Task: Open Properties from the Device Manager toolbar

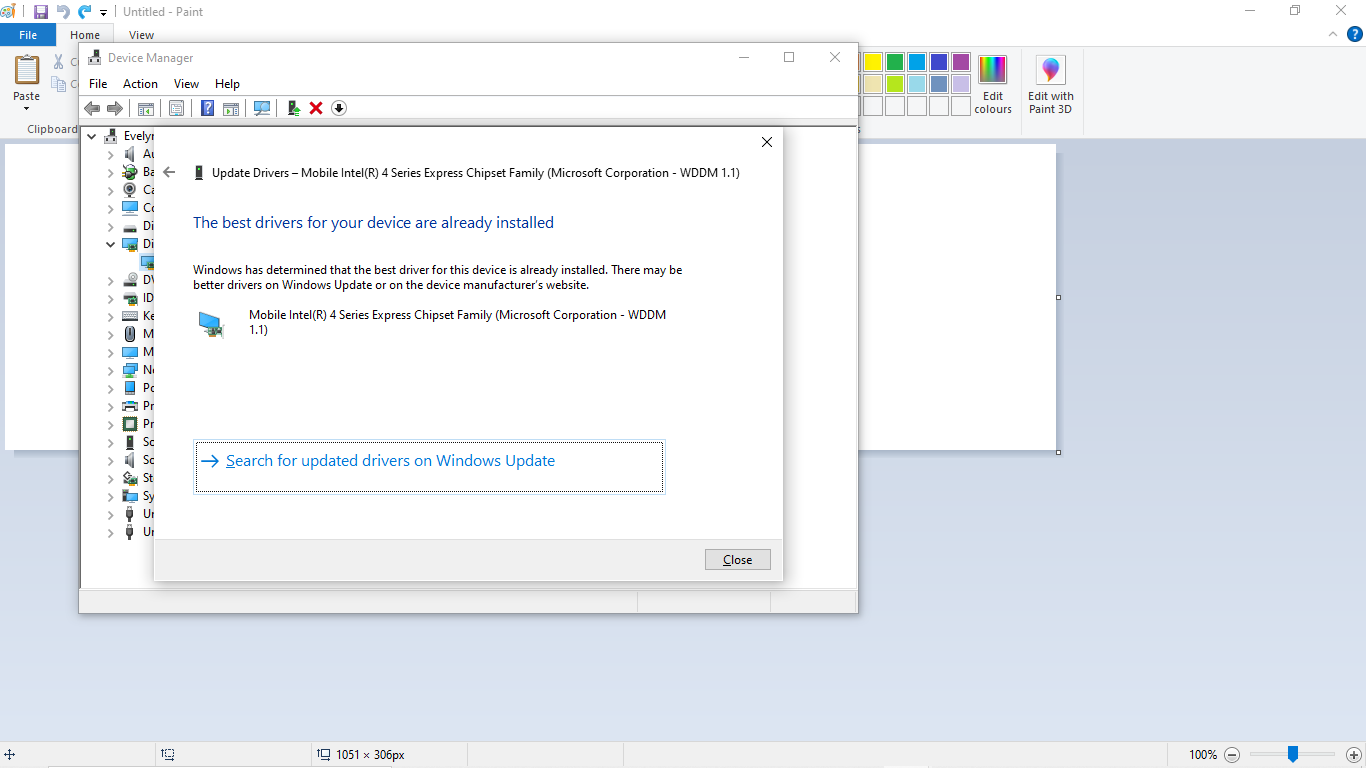Action: point(176,108)
